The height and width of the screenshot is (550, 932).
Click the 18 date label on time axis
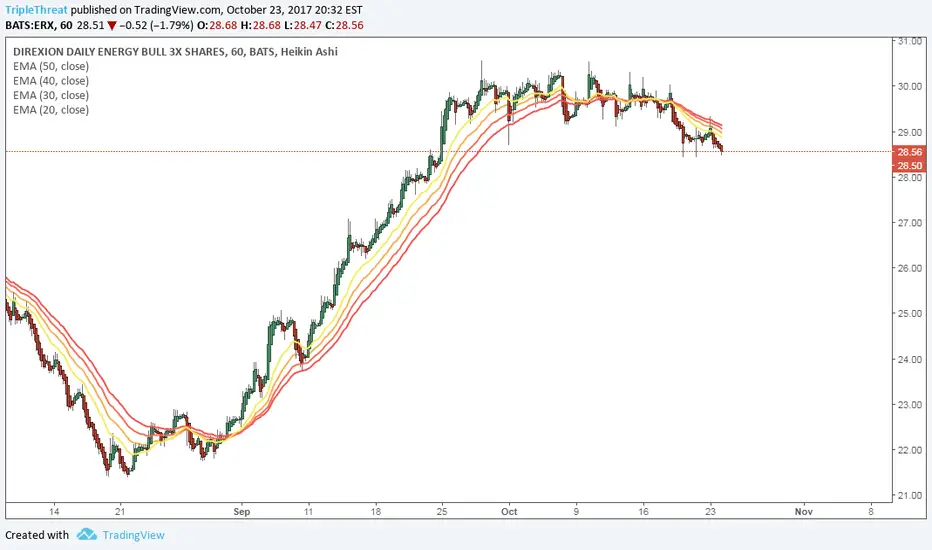point(376,511)
